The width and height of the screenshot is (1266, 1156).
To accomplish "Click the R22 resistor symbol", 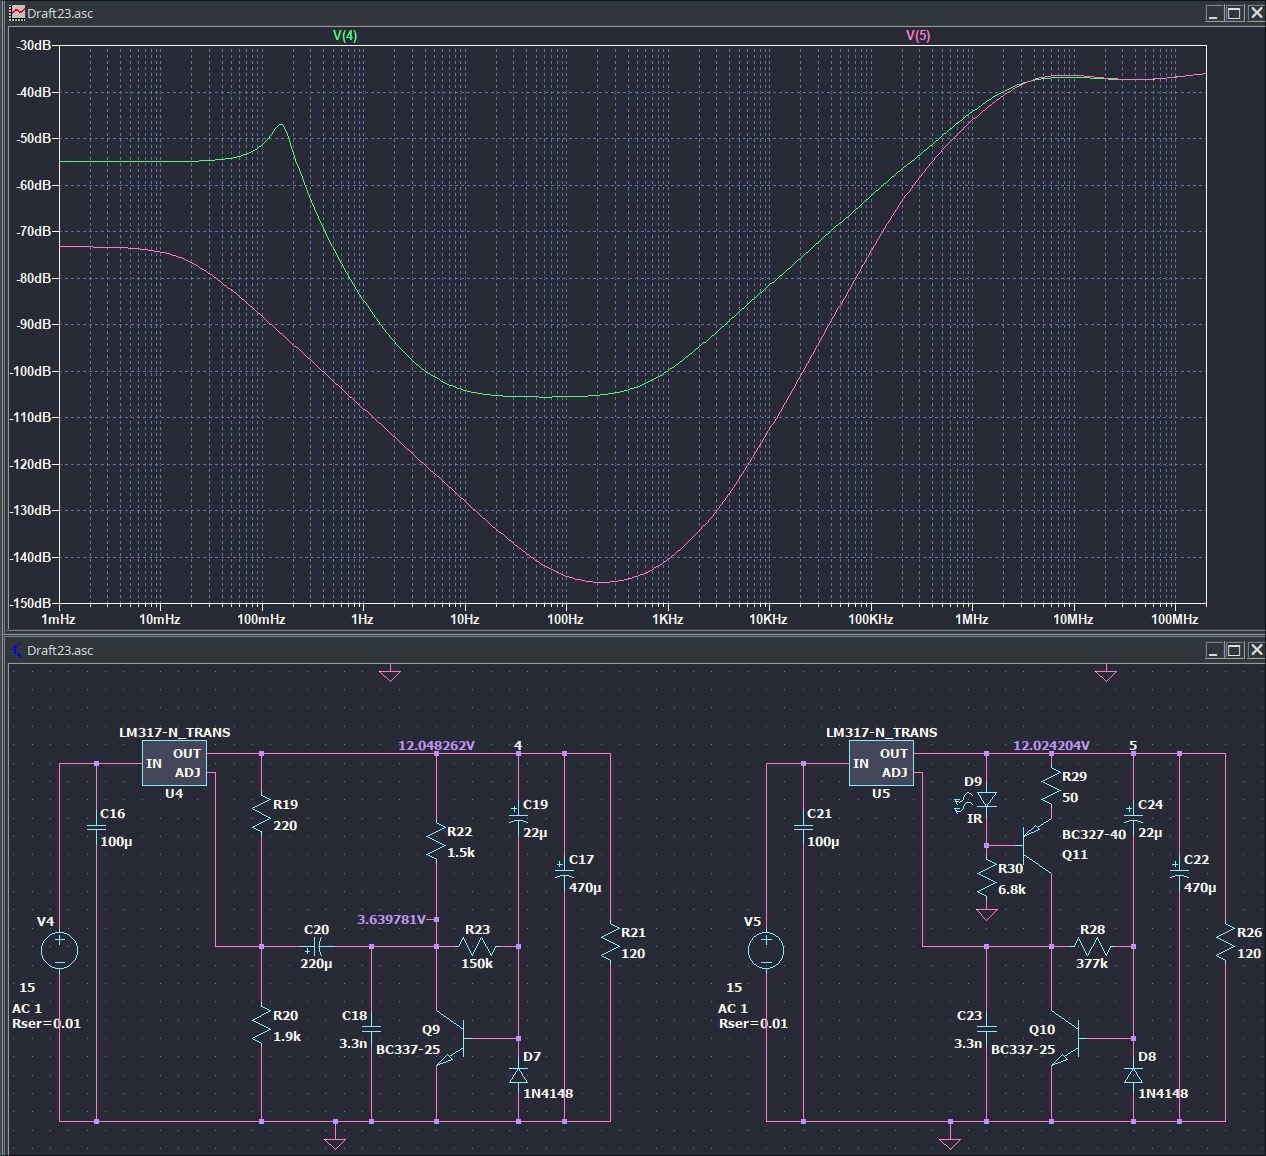I will click(x=436, y=842).
